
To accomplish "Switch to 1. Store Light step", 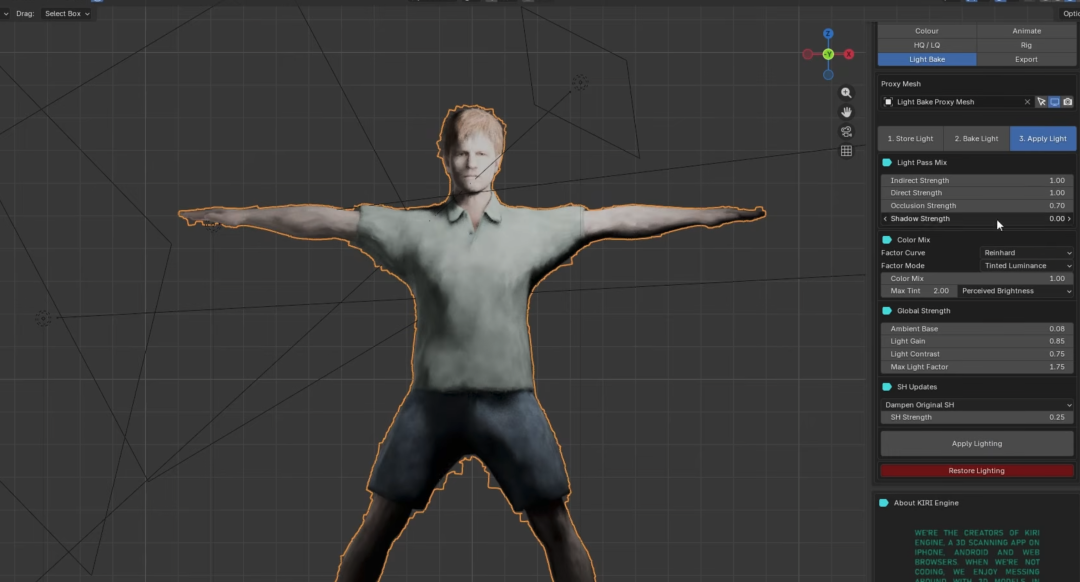I will tap(910, 138).
